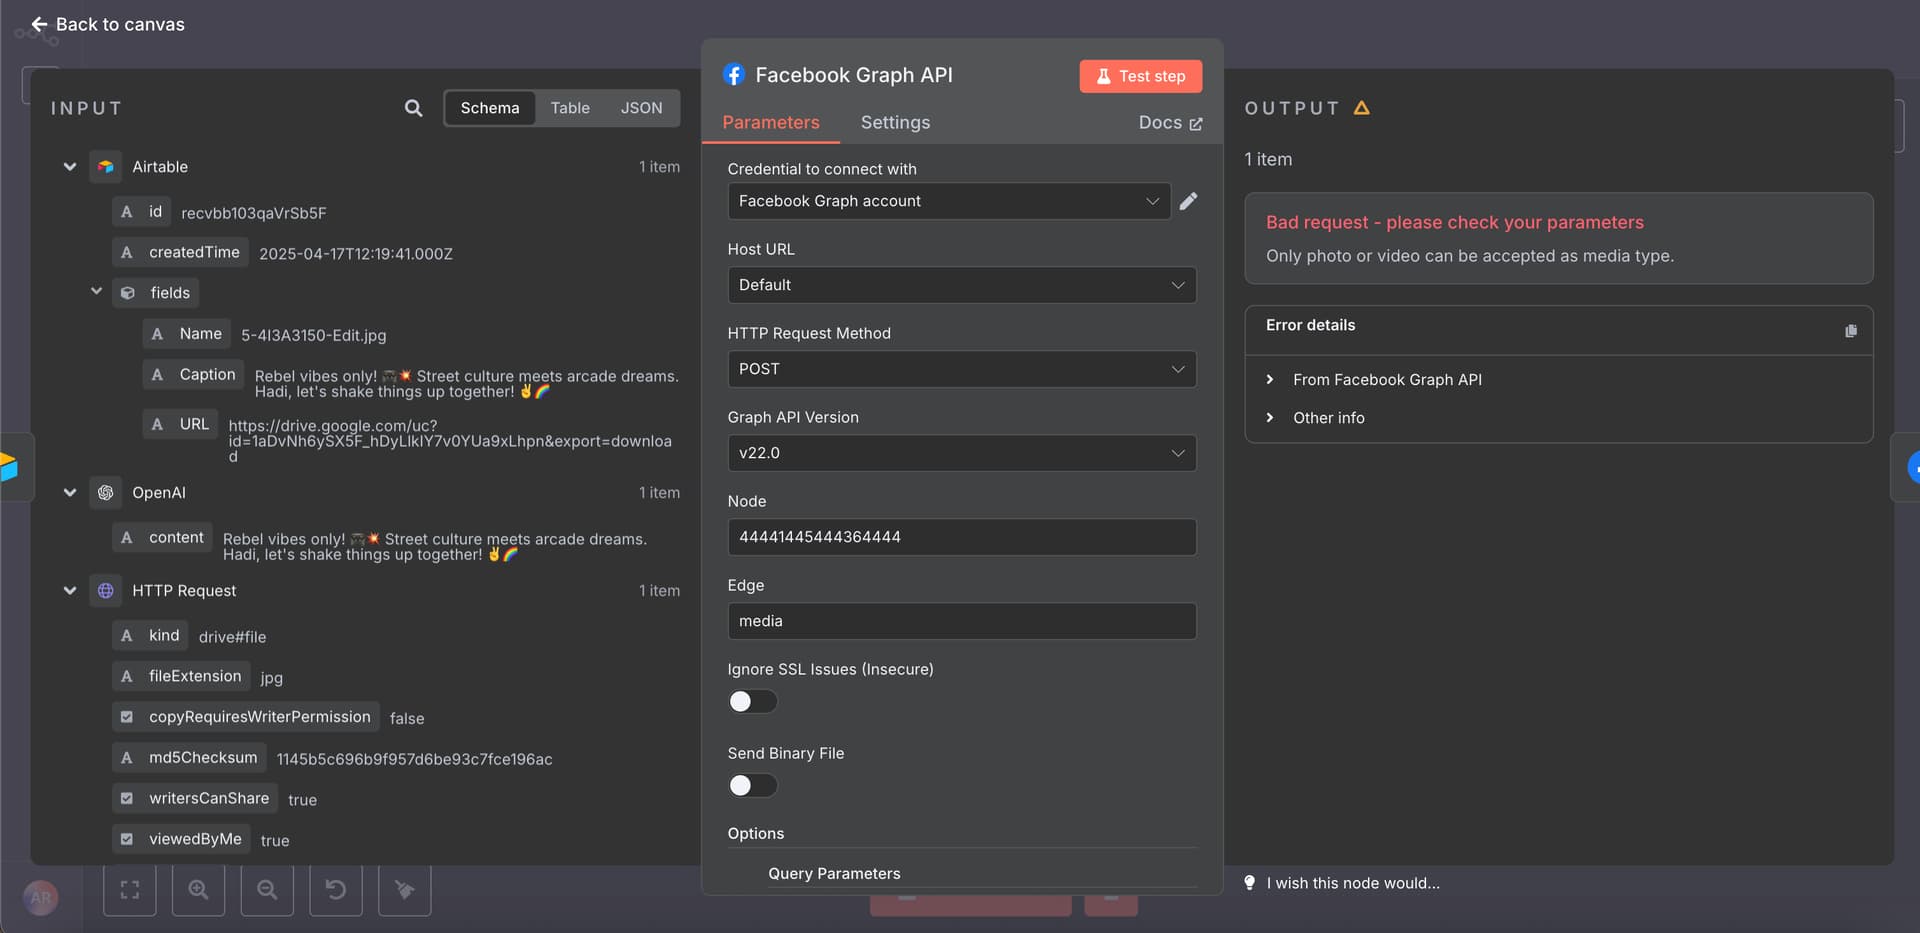Image resolution: width=1920 pixels, height=933 pixels.
Task: Click the reset zoom icon on the canvas
Action: 336,889
